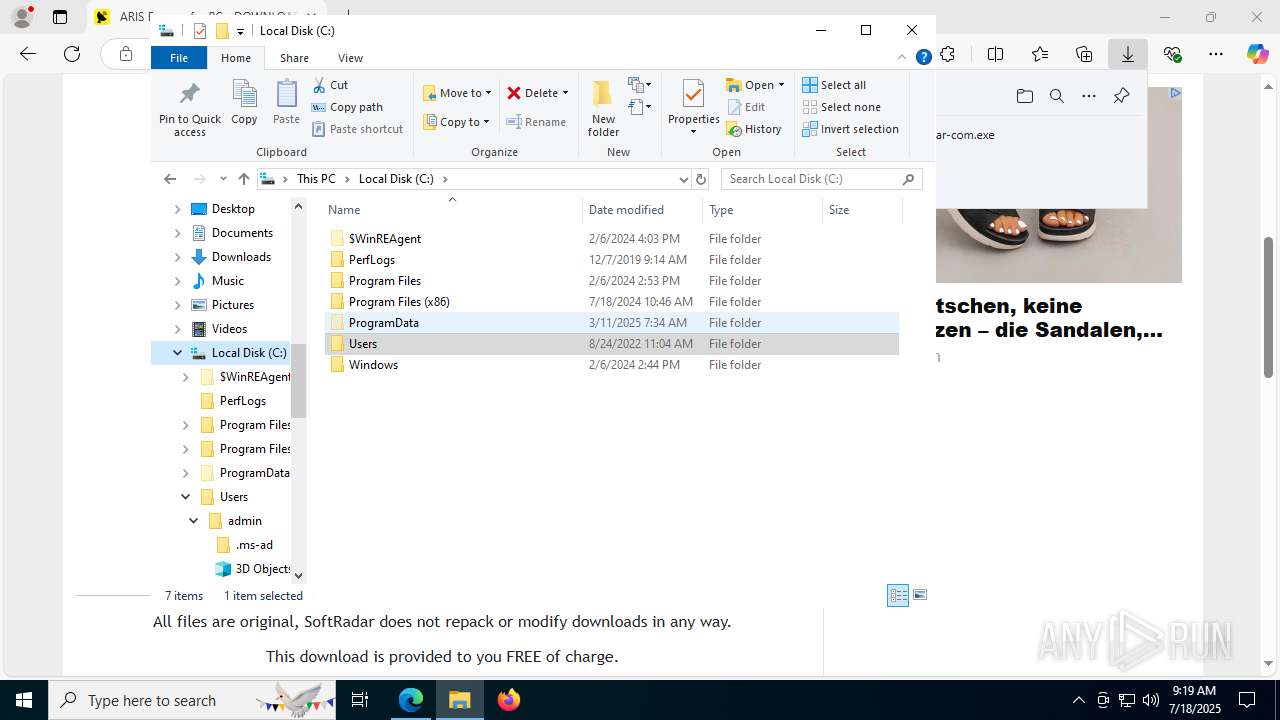The image size is (1280, 720).
Task: Click Pin to Quick access icon
Action: click(x=189, y=108)
